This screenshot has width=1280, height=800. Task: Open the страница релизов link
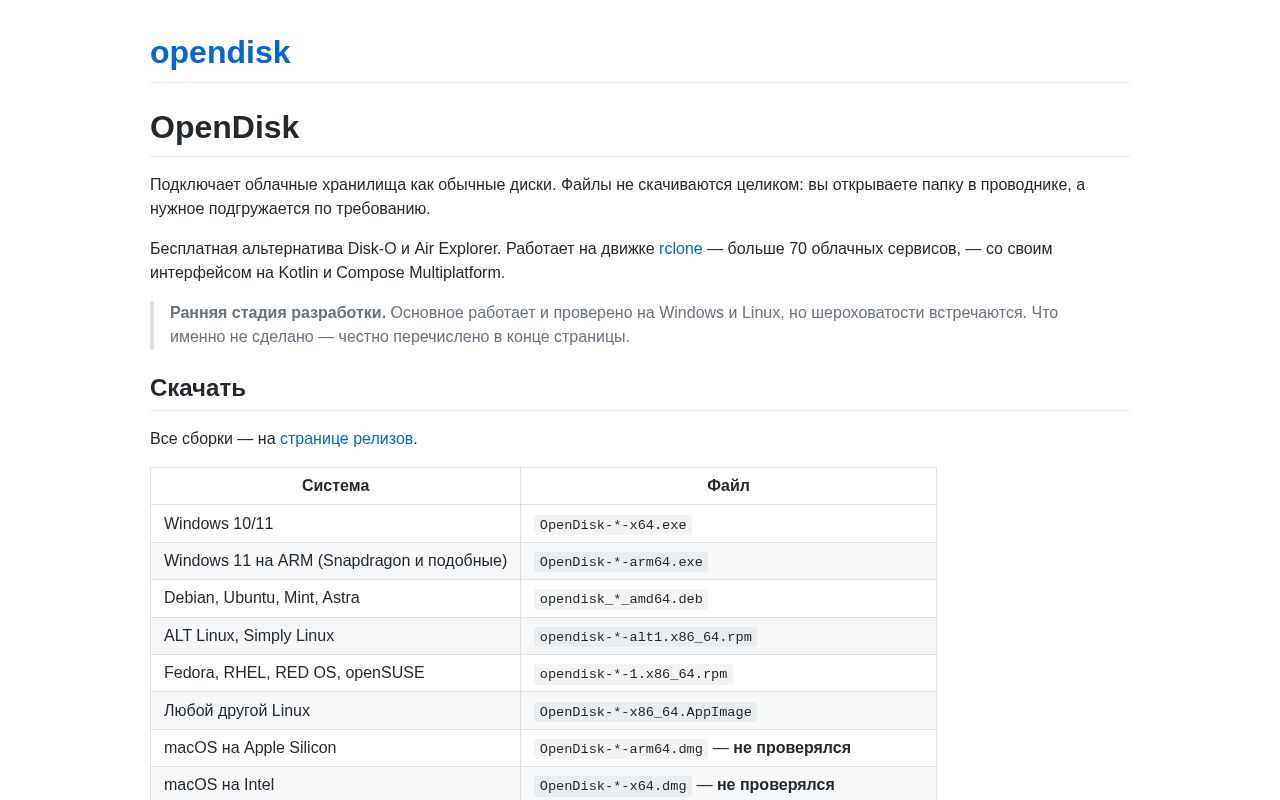(346, 438)
